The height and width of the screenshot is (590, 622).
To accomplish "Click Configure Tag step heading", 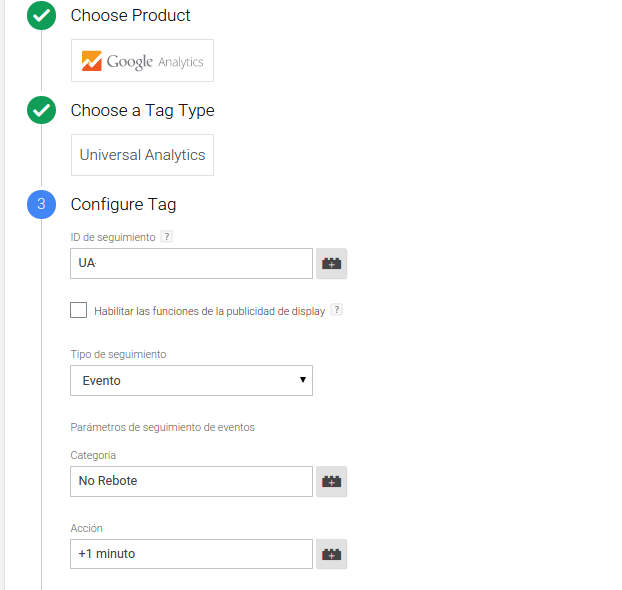I will click(123, 204).
